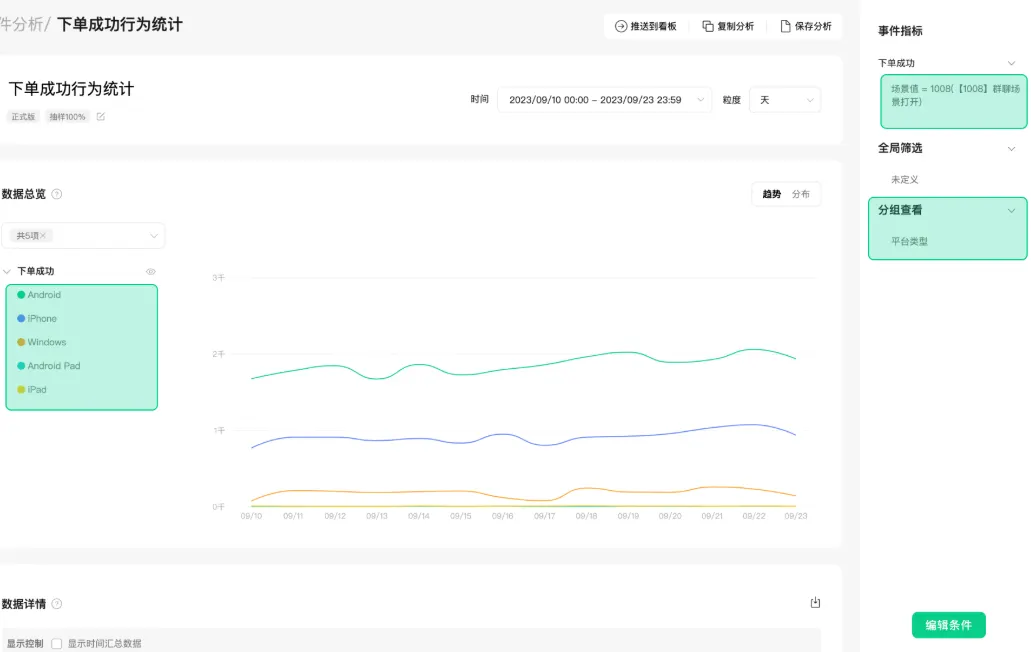Click the green Android color dot
This screenshot has height=652, width=1031.
(21, 294)
